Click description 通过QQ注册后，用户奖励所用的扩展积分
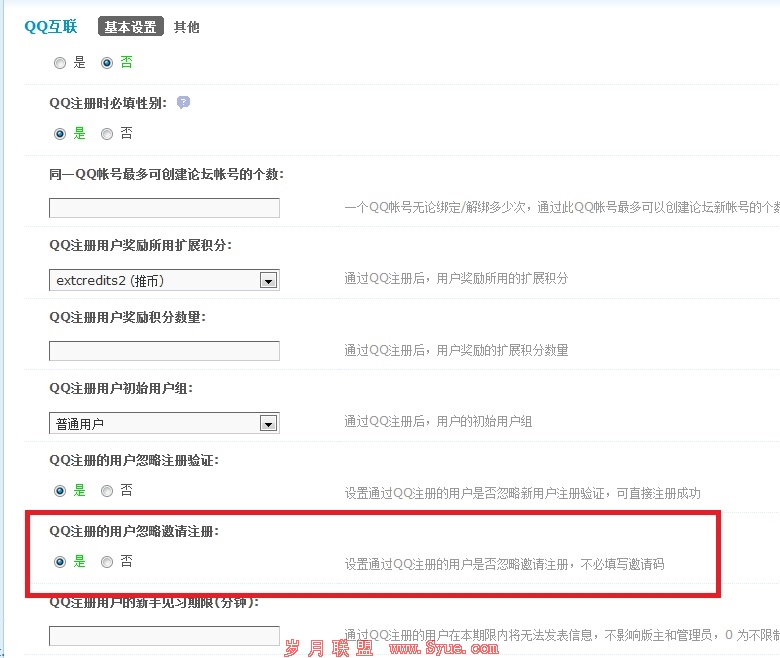This screenshot has height=658, width=780. (456, 279)
